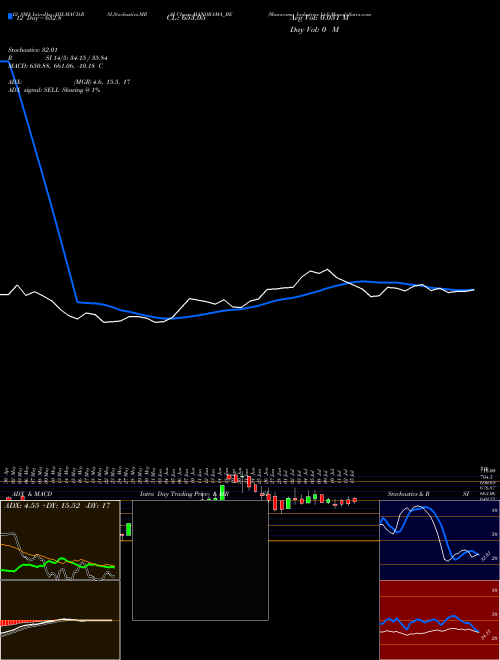Click the 'Day Vol: 0 M' label
Image resolution: width=500 pixels, height=660 pixels.
pos(314,29)
